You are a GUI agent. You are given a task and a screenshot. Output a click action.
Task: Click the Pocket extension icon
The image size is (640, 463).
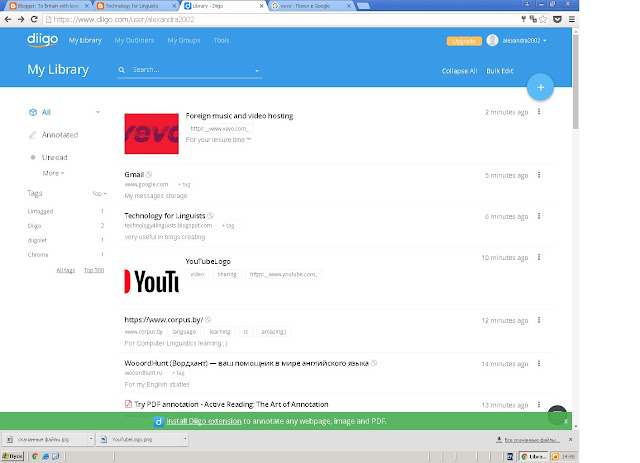(557, 19)
